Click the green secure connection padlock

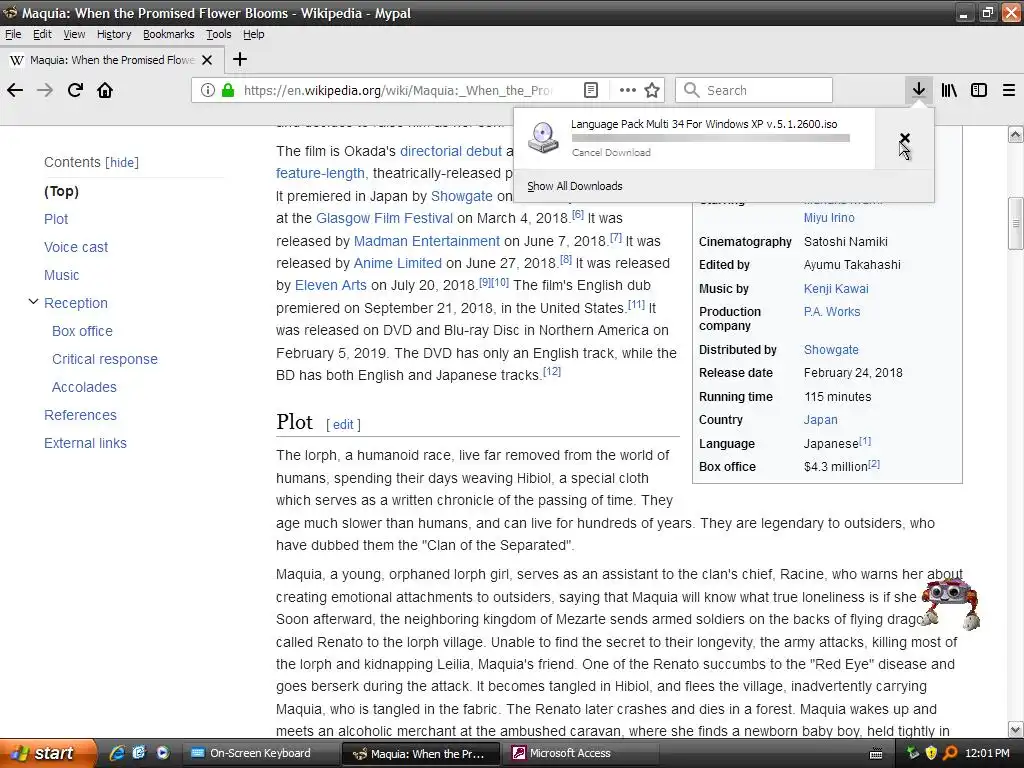pyautogui.click(x=228, y=90)
